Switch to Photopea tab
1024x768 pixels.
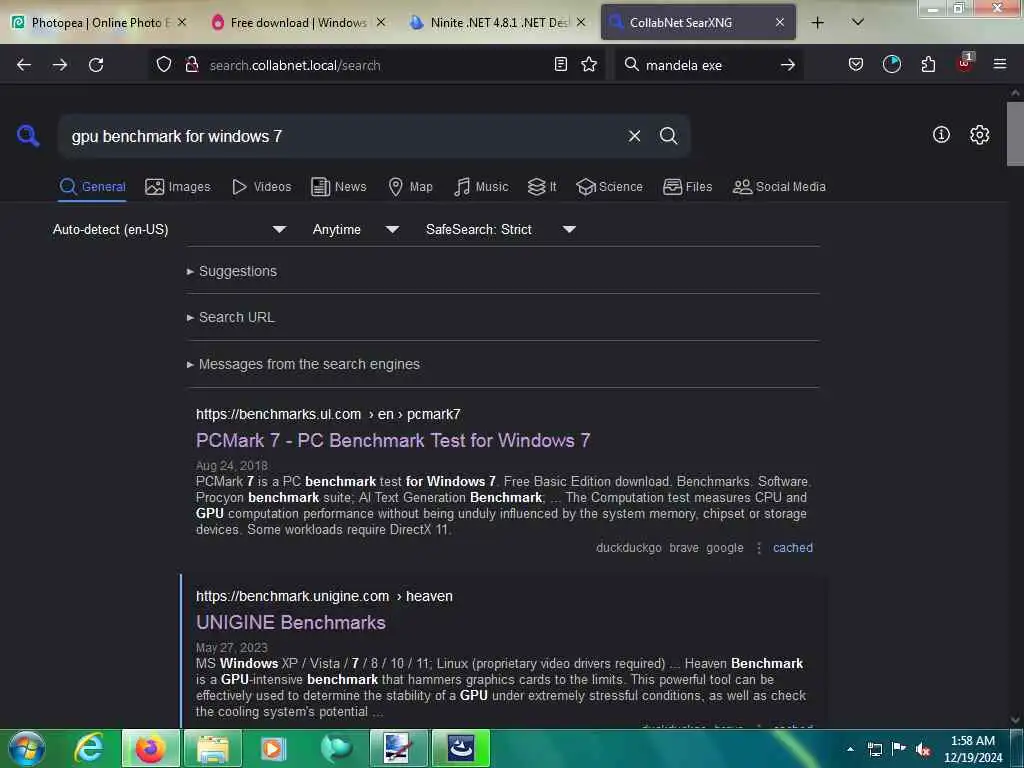[x=91, y=22]
